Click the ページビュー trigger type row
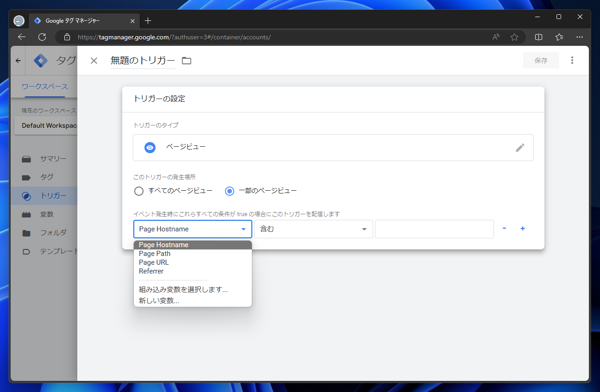The height and width of the screenshot is (392, 600). click(333, 147)
